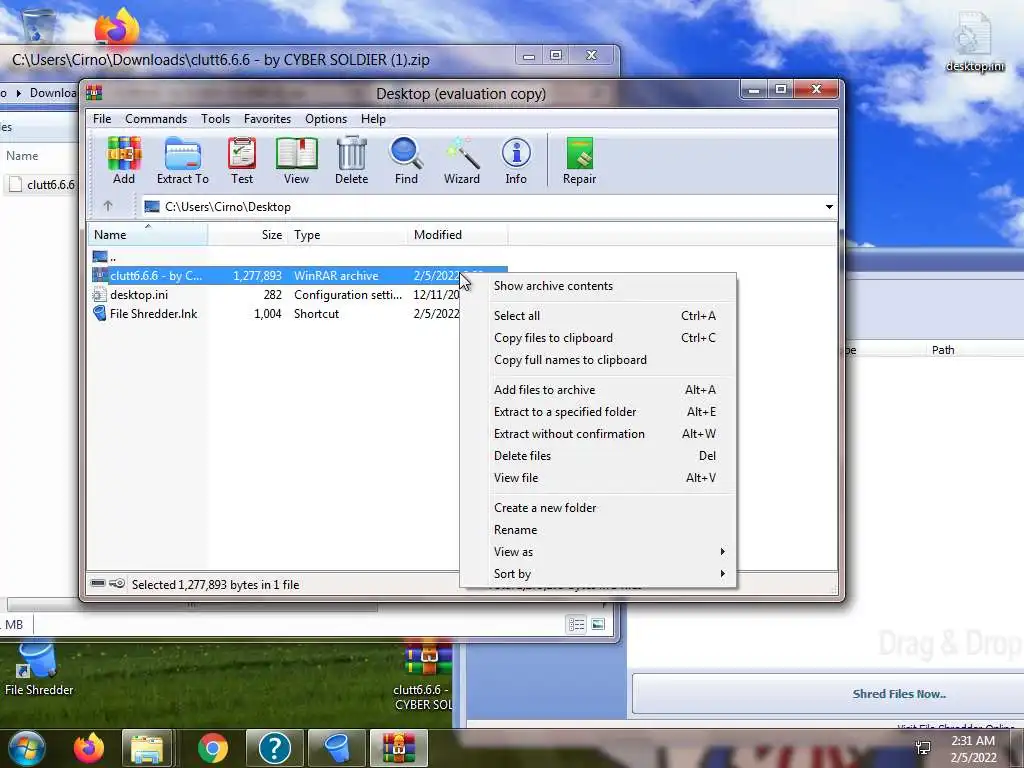Select the File Shredder.lnk row

275,314
